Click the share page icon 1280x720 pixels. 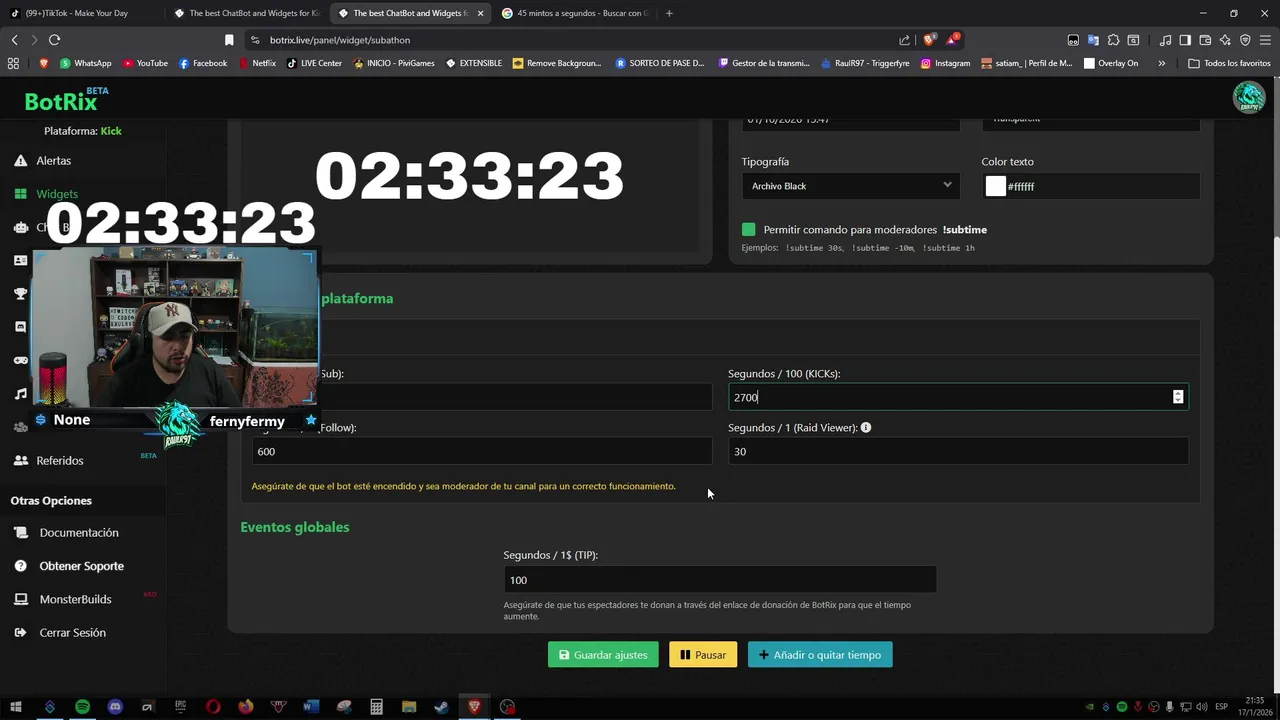click(x=905, y=40)
